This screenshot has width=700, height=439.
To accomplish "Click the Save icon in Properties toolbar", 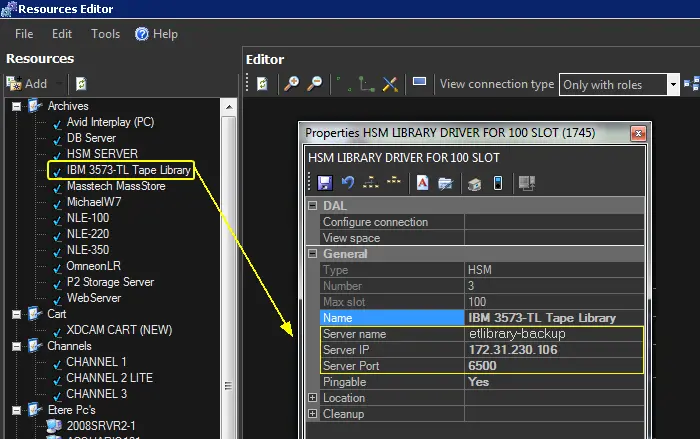I will coord(324,182).
